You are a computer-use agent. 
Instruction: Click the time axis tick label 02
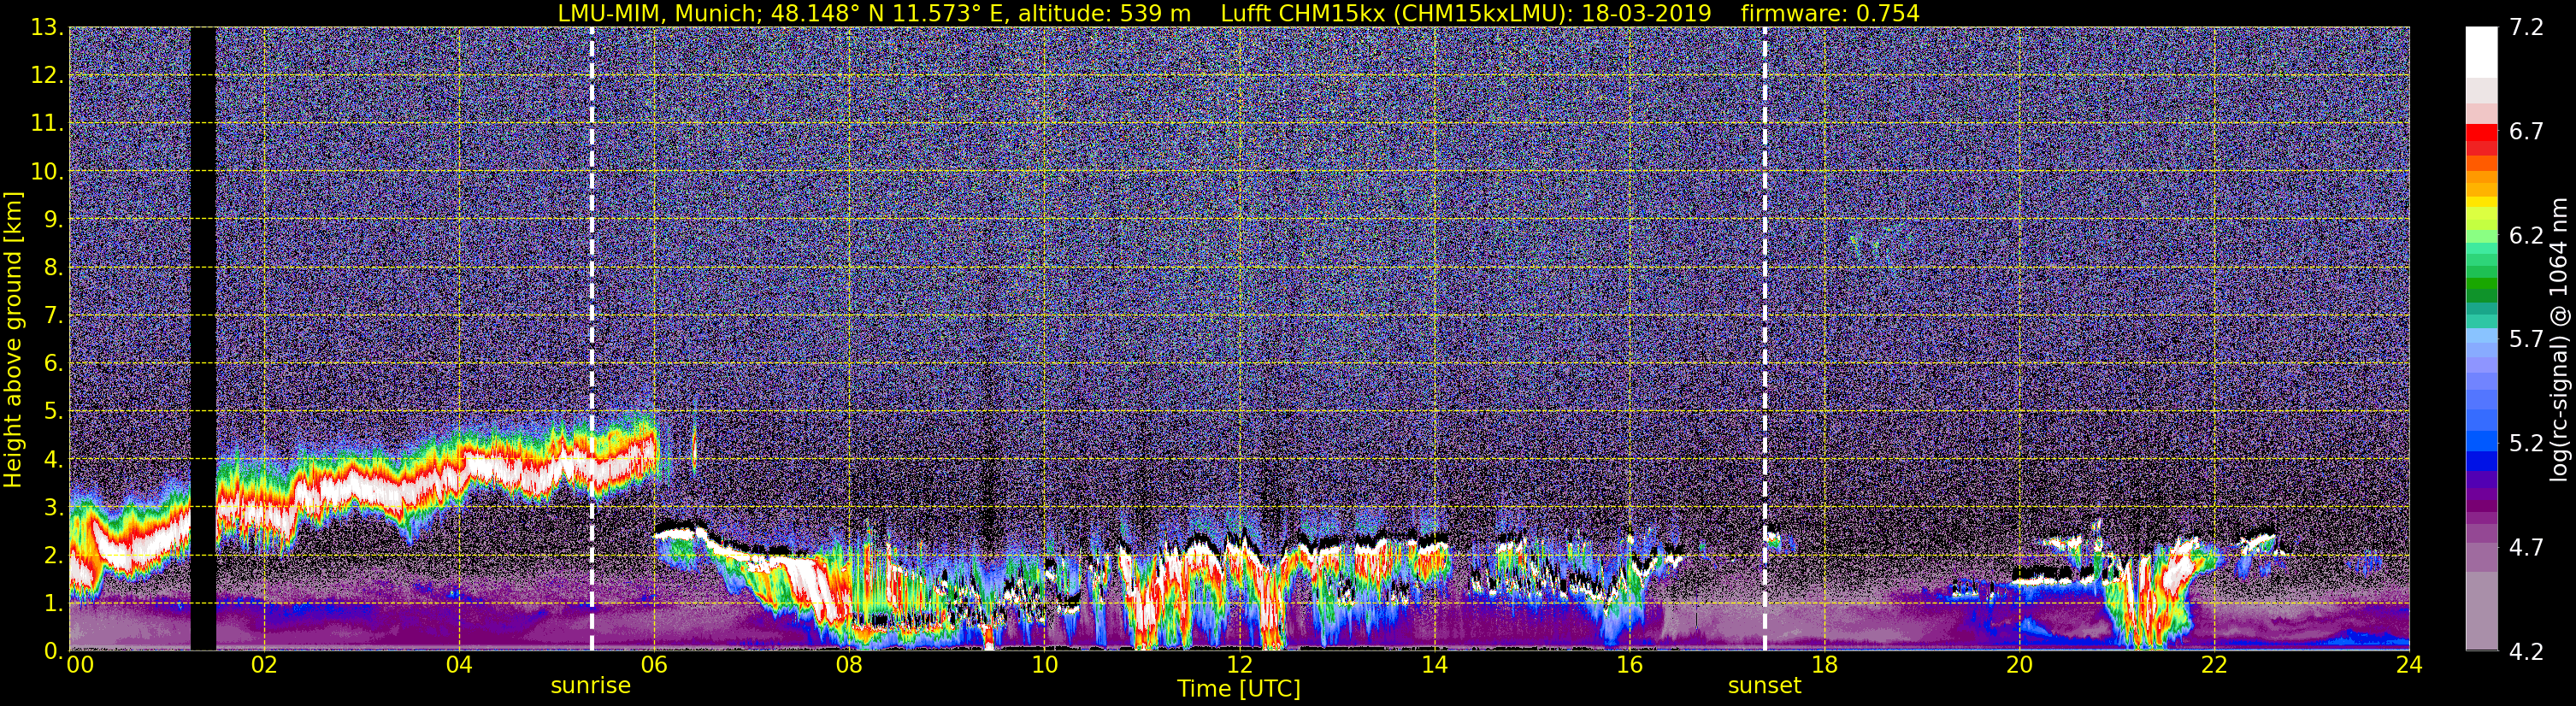264,666
